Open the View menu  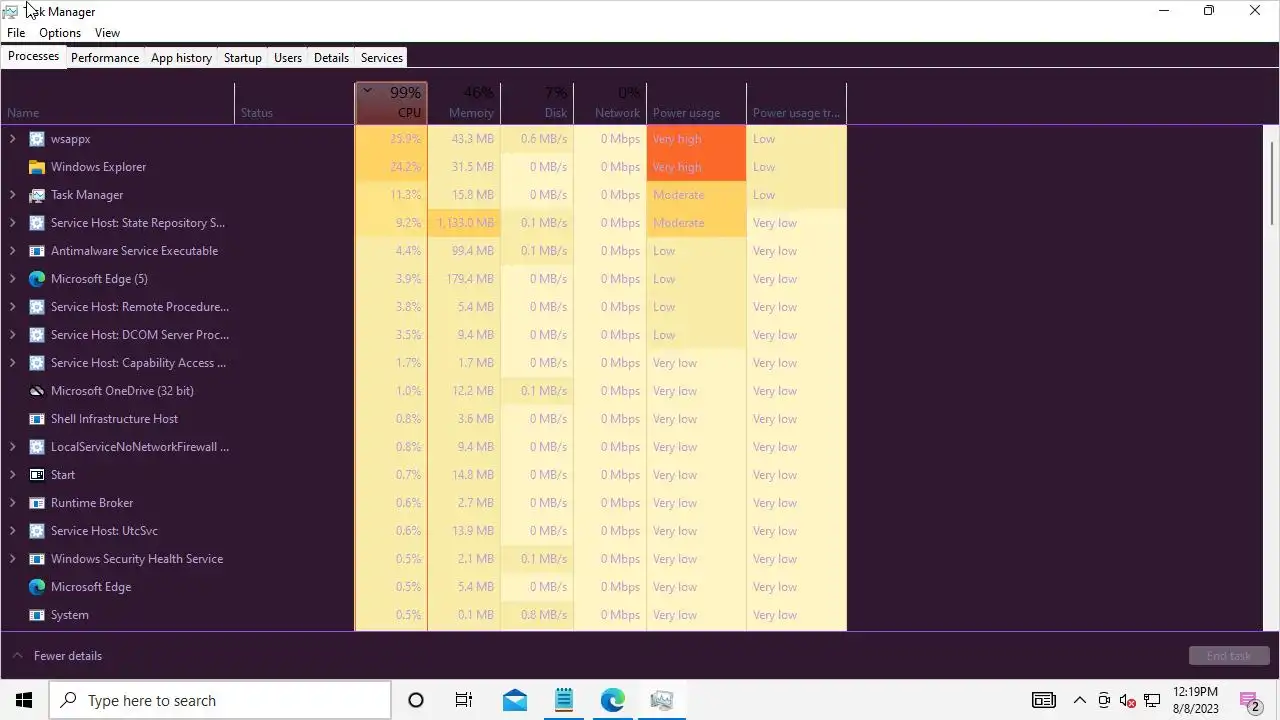pyautogui.click(x=107, y=33)
